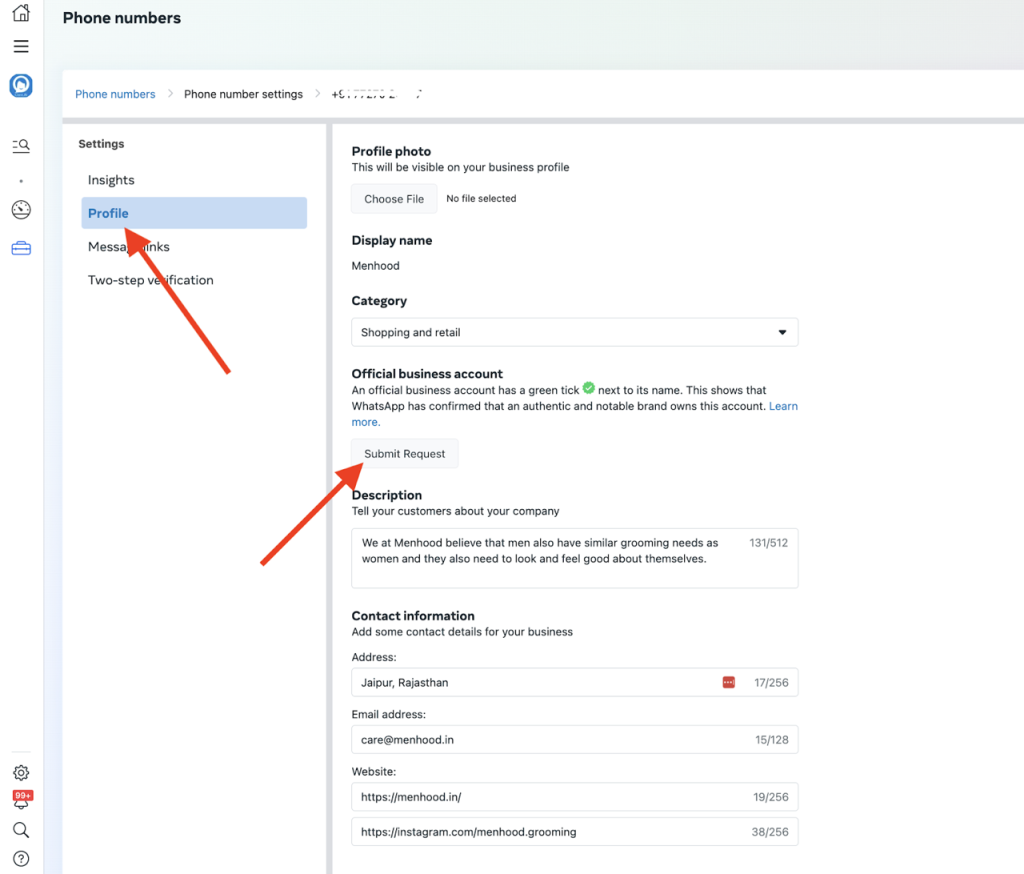Click the 131/512 character counter
Screen dimensions: 1024x874
coord(768,543)
